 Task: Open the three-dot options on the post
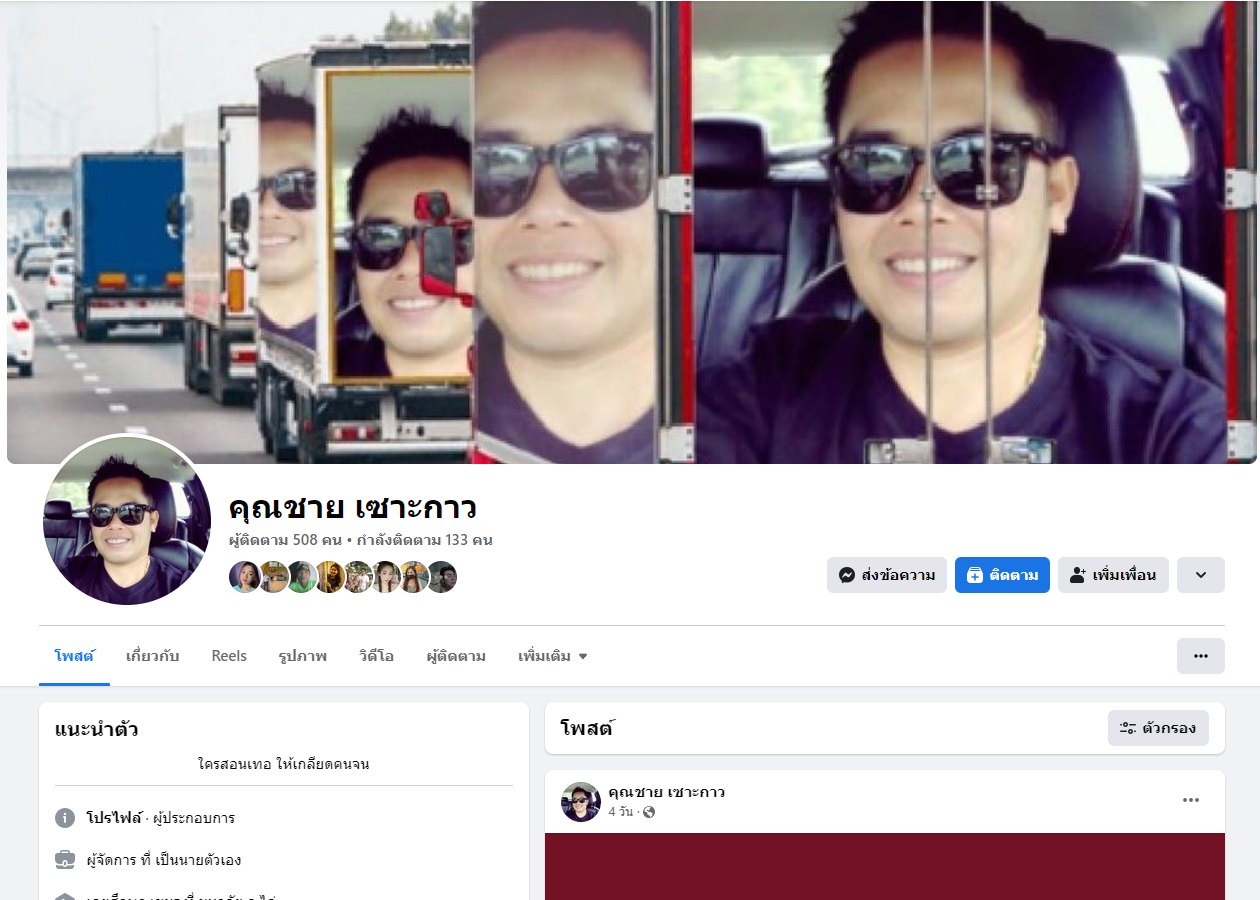(x=1191, y=800)
